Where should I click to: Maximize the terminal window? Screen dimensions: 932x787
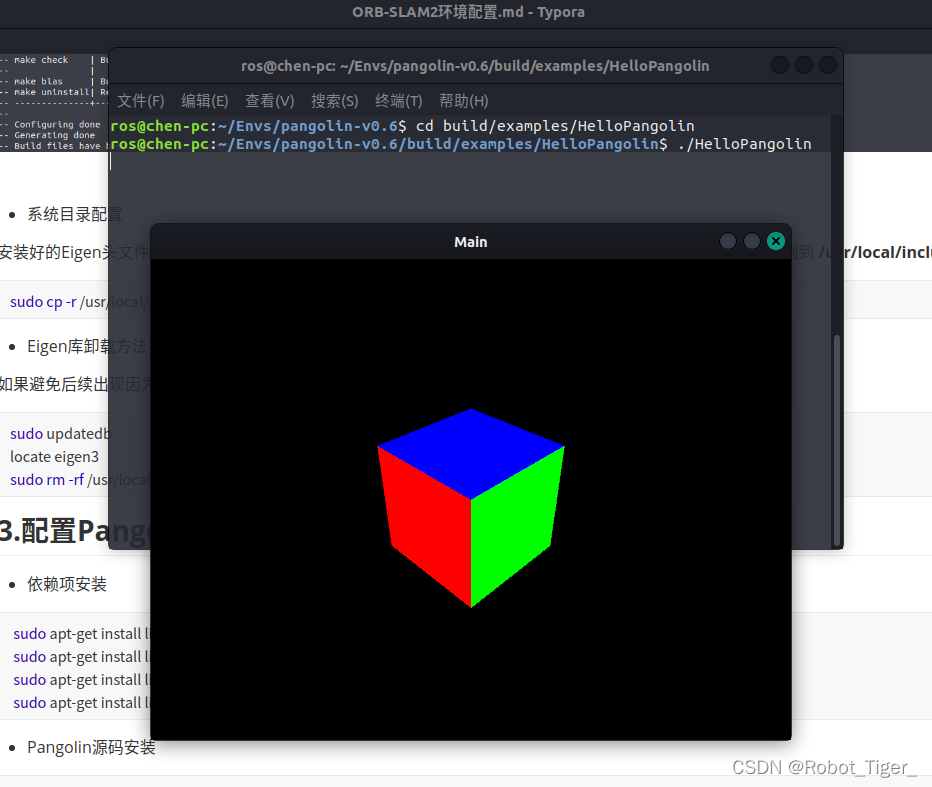tap(804, 65)
